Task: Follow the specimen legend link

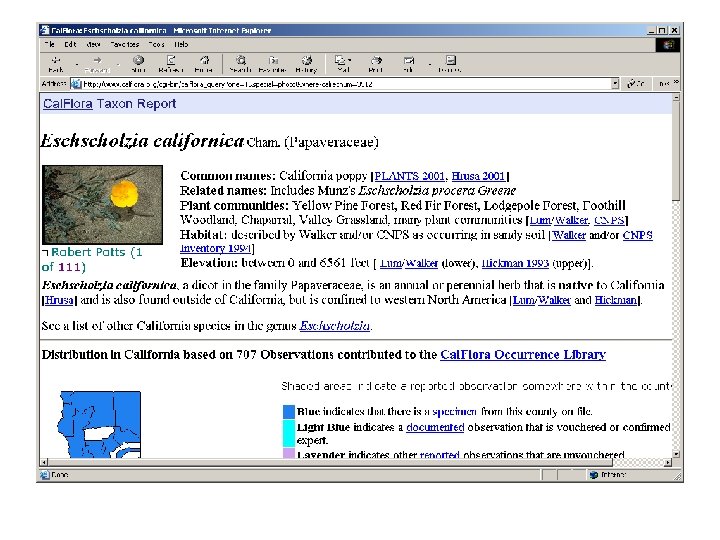Action: 454,411
